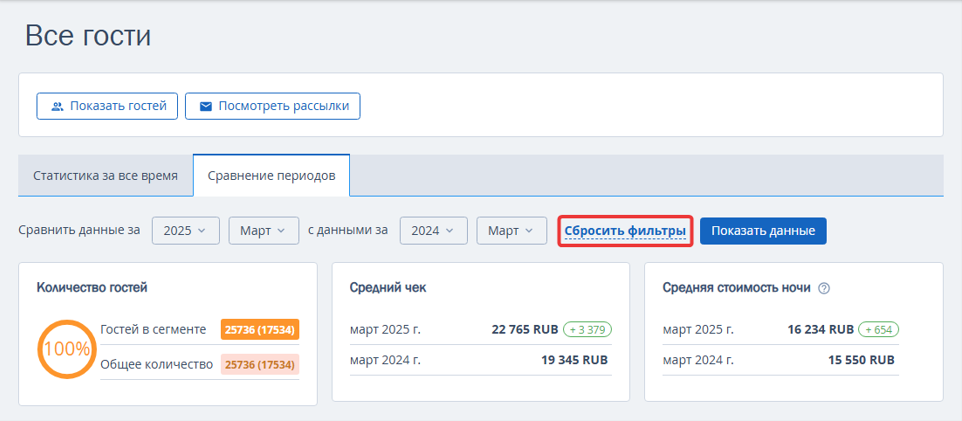Click the Гостей в сегменте label
The image size is (962, 421).
point(153,330)
